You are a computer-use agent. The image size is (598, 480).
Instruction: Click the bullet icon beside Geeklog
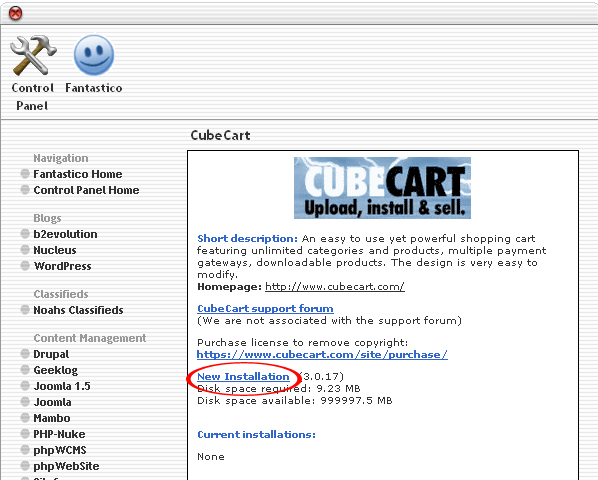(25, 370)
